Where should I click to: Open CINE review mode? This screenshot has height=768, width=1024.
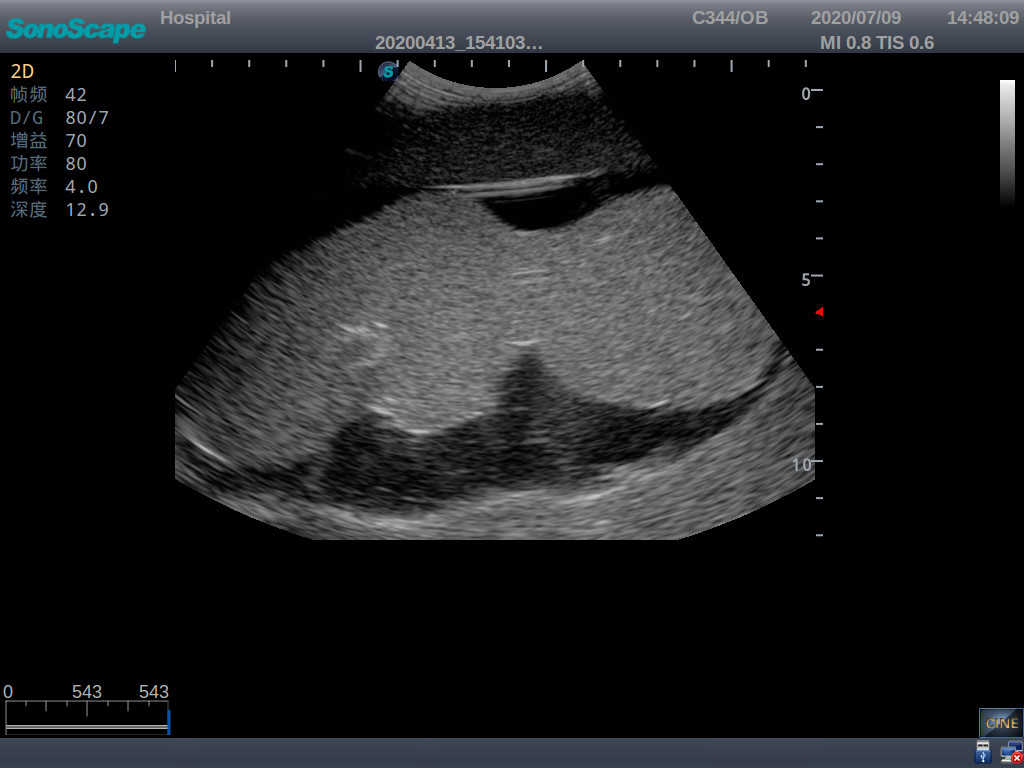coord(1001,722)
